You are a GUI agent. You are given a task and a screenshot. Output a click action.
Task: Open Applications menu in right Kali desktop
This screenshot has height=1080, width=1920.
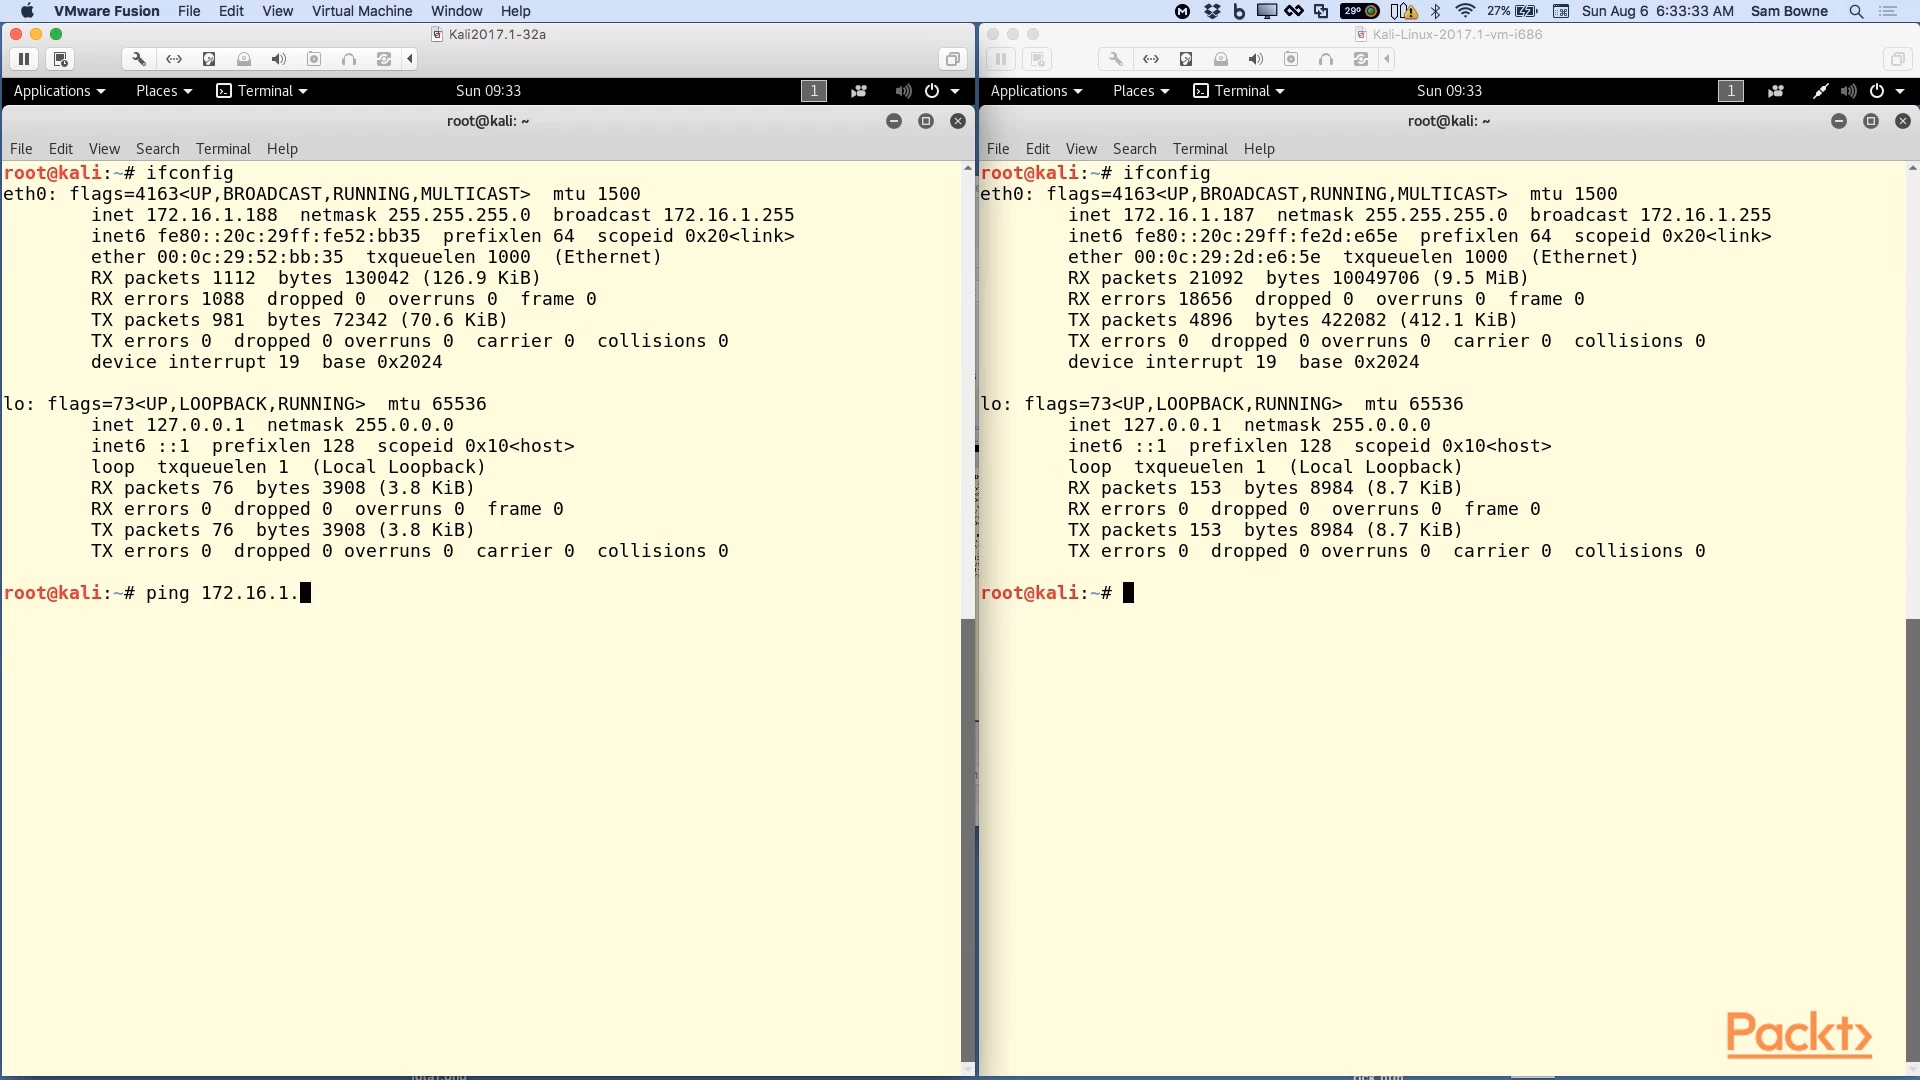[1036, 91]
